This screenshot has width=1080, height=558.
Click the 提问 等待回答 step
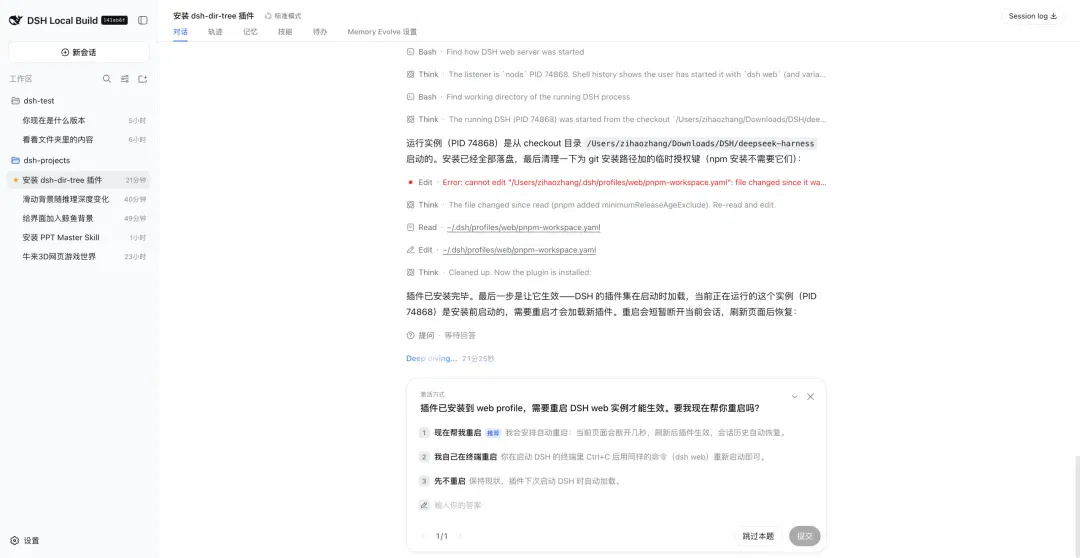point(441,335)
